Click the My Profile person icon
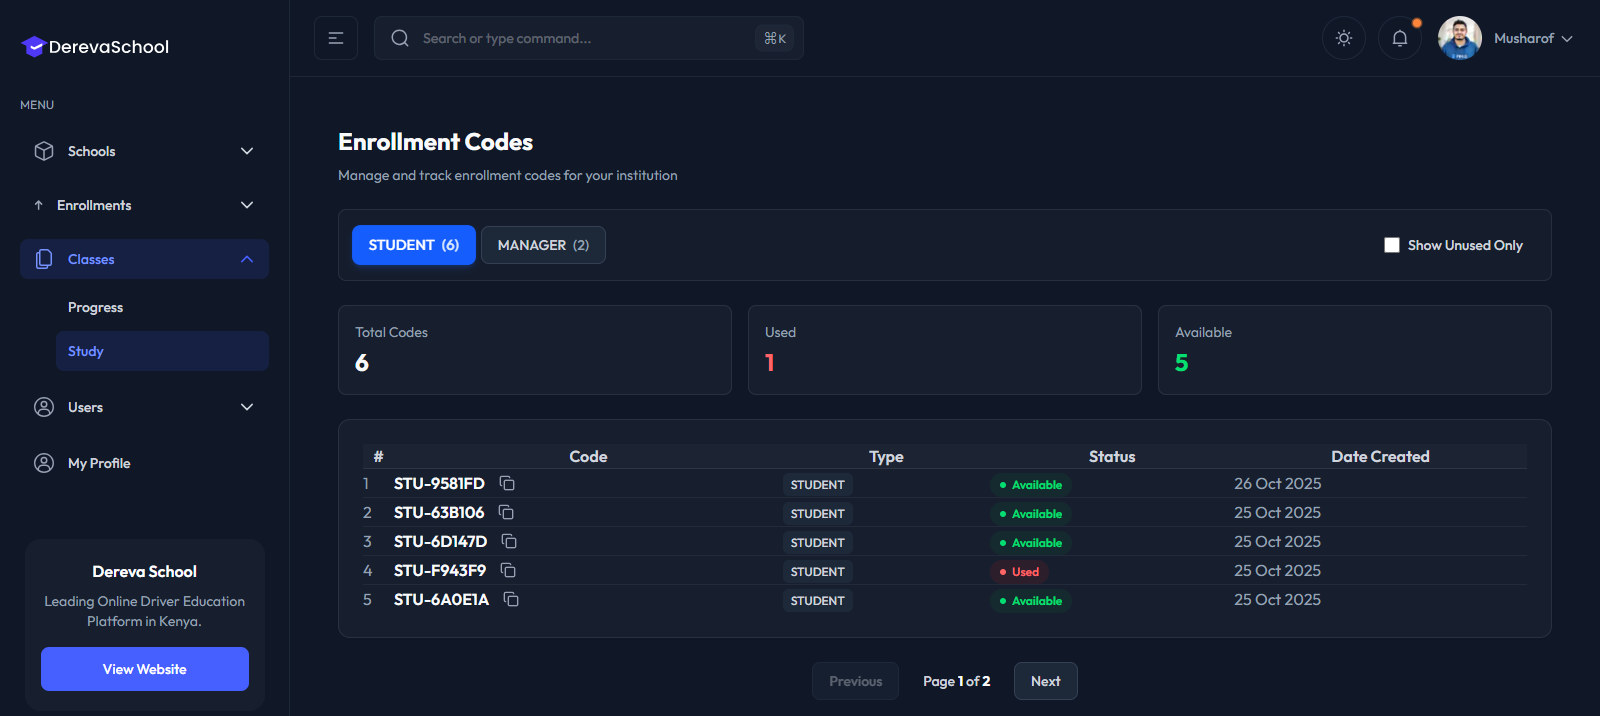 coord(44,463)
